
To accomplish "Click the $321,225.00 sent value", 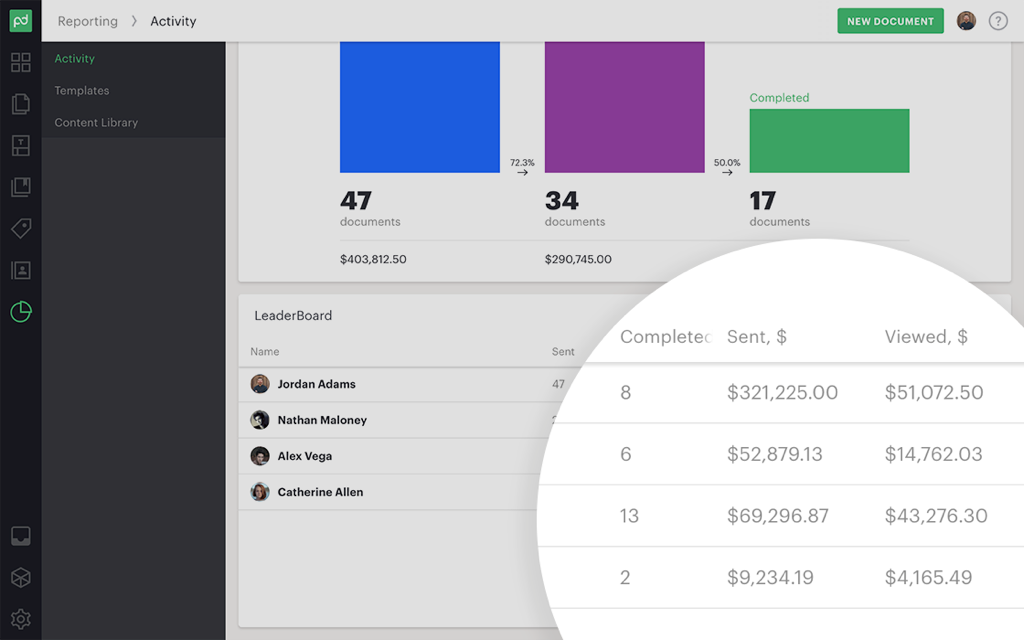I will click(782, 392).
